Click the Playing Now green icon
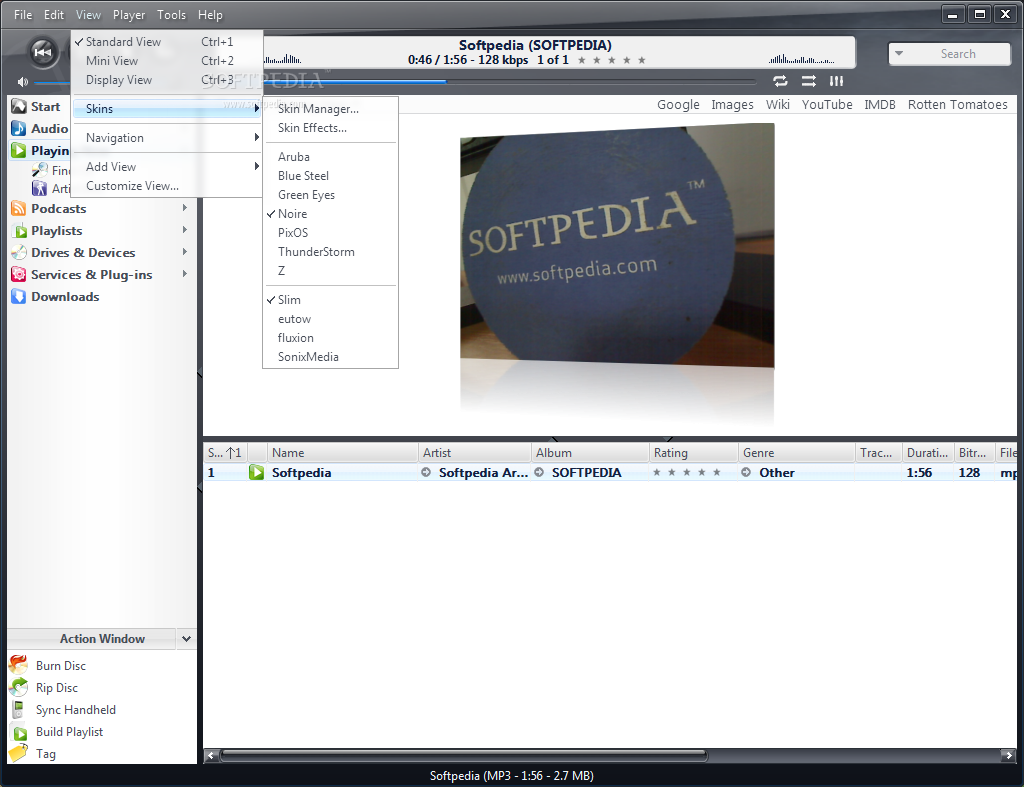This screenshot has width=1024, height=787. pos(19,151)
